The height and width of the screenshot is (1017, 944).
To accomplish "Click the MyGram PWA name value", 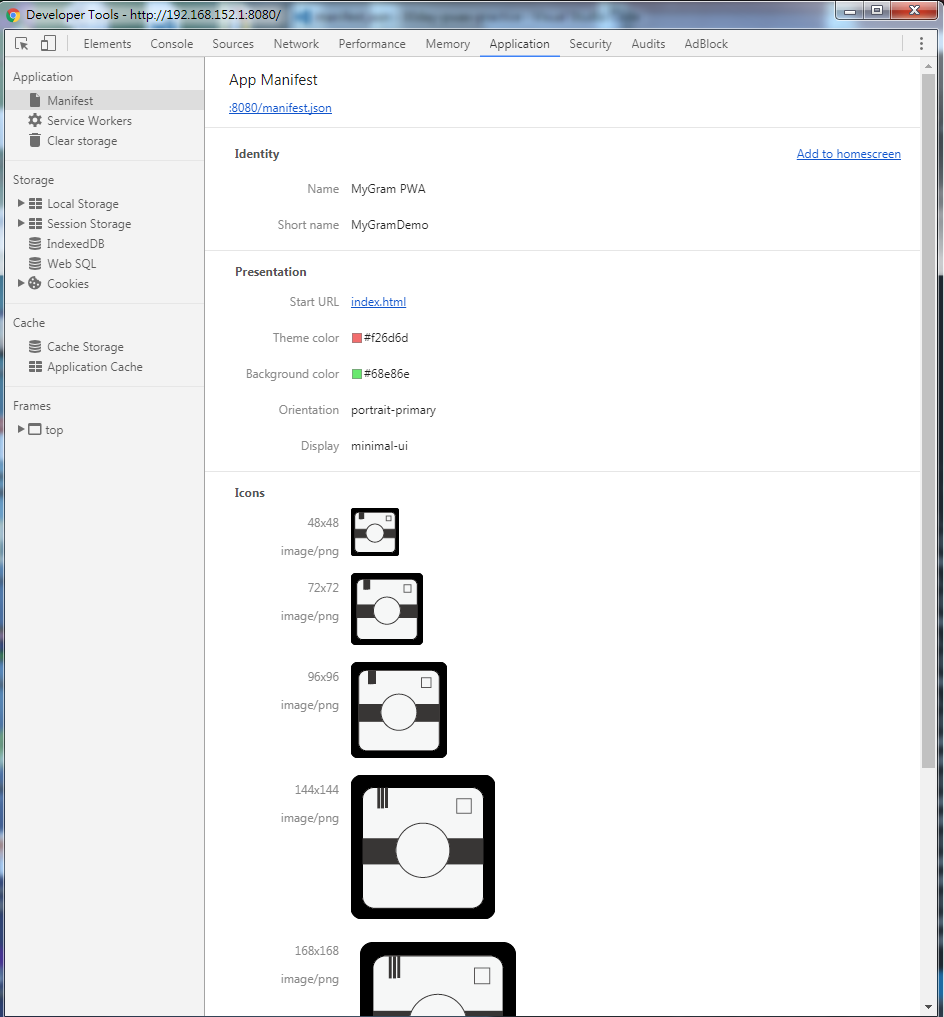I will pos(388,189).
